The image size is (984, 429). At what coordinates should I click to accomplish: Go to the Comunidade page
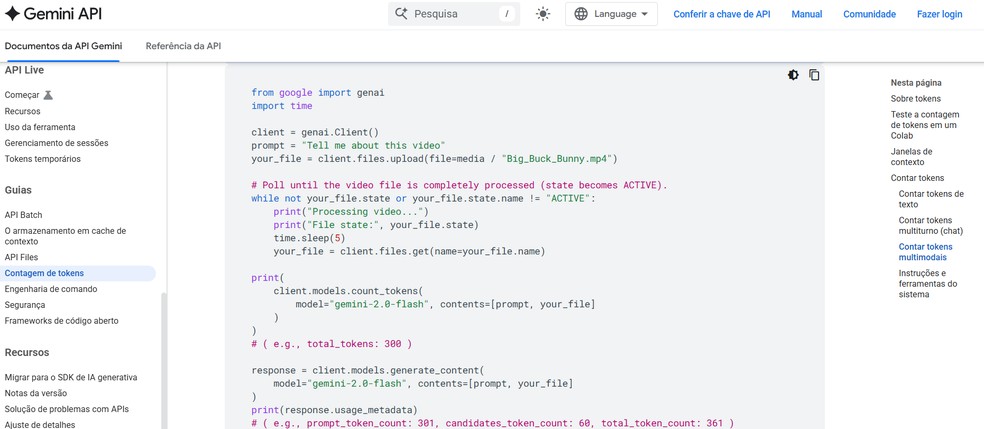(869, 14)
